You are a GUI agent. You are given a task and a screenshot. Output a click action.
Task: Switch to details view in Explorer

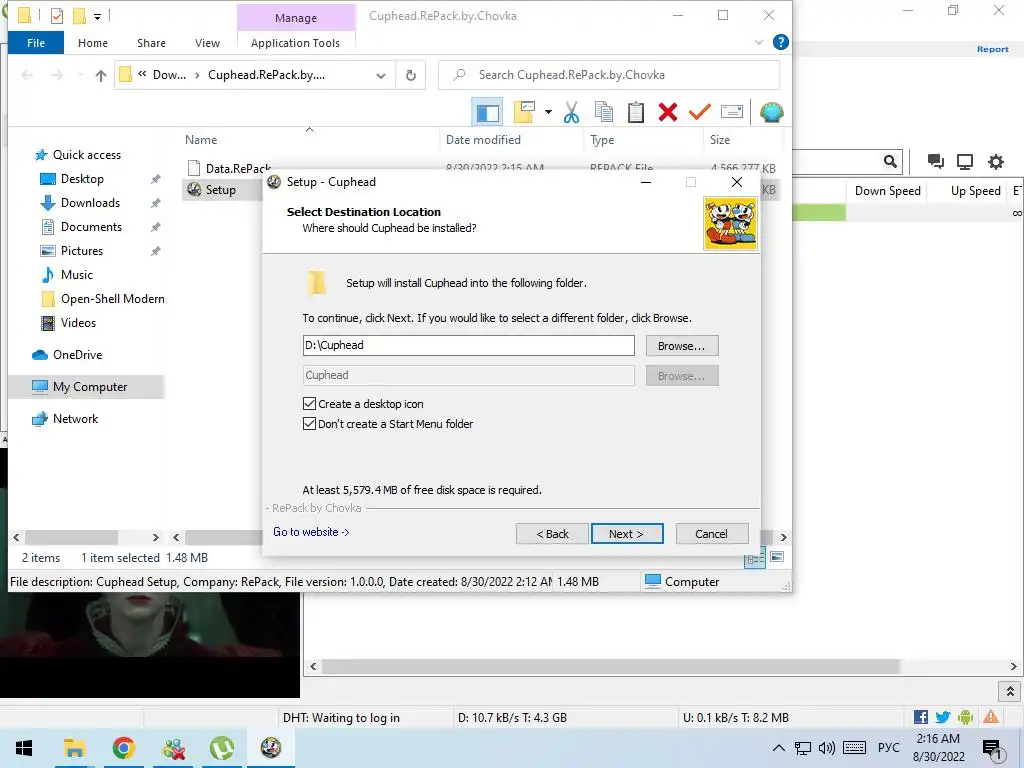coord(755,559)
